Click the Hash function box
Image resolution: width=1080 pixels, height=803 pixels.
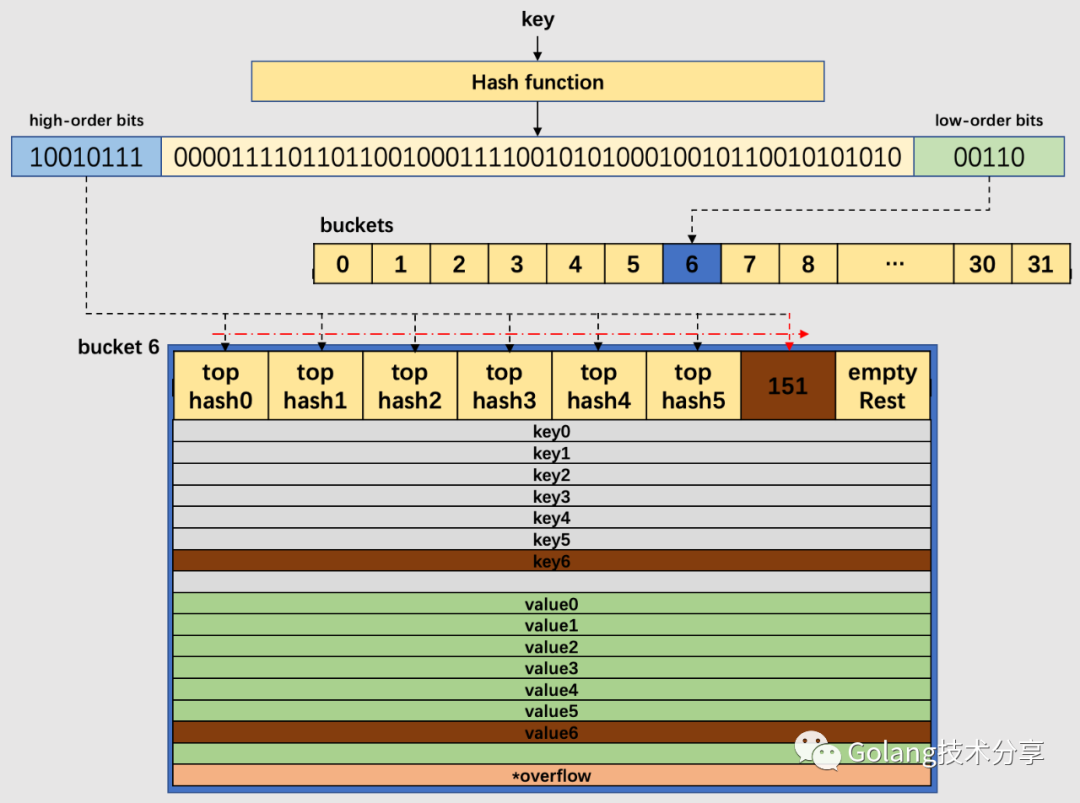[x=537, y=82]
